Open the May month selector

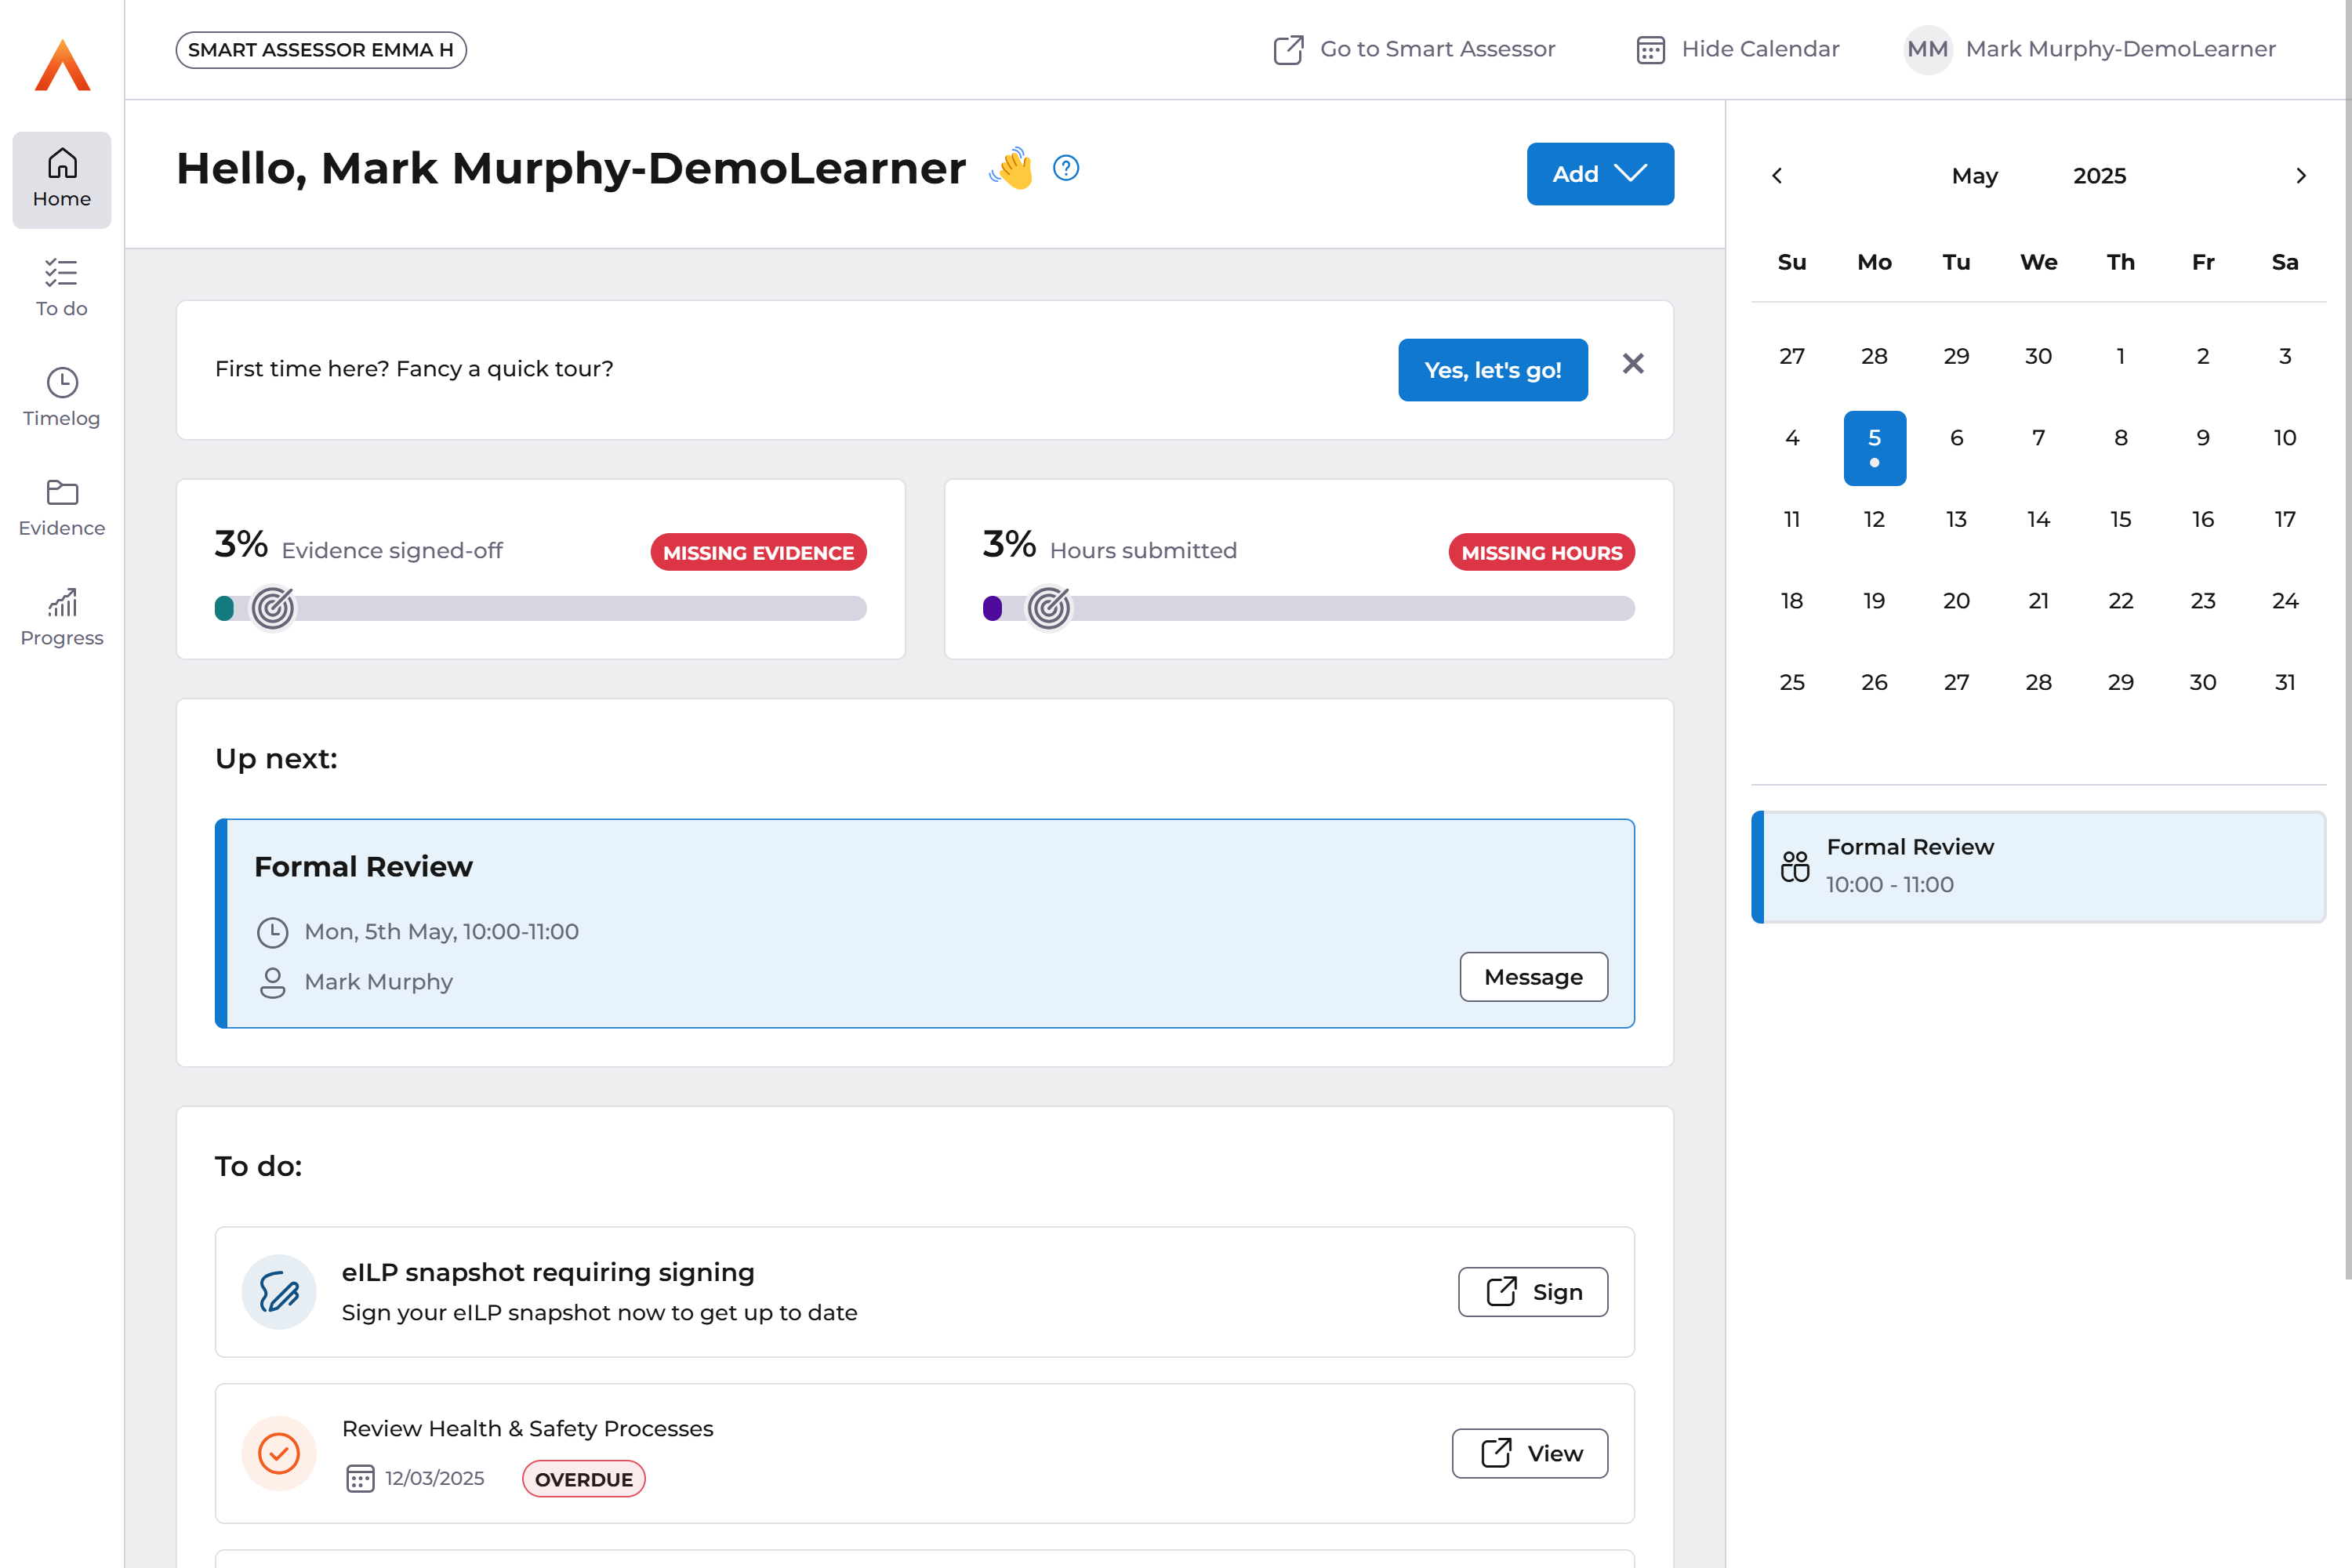click(x=1974, y=176)
